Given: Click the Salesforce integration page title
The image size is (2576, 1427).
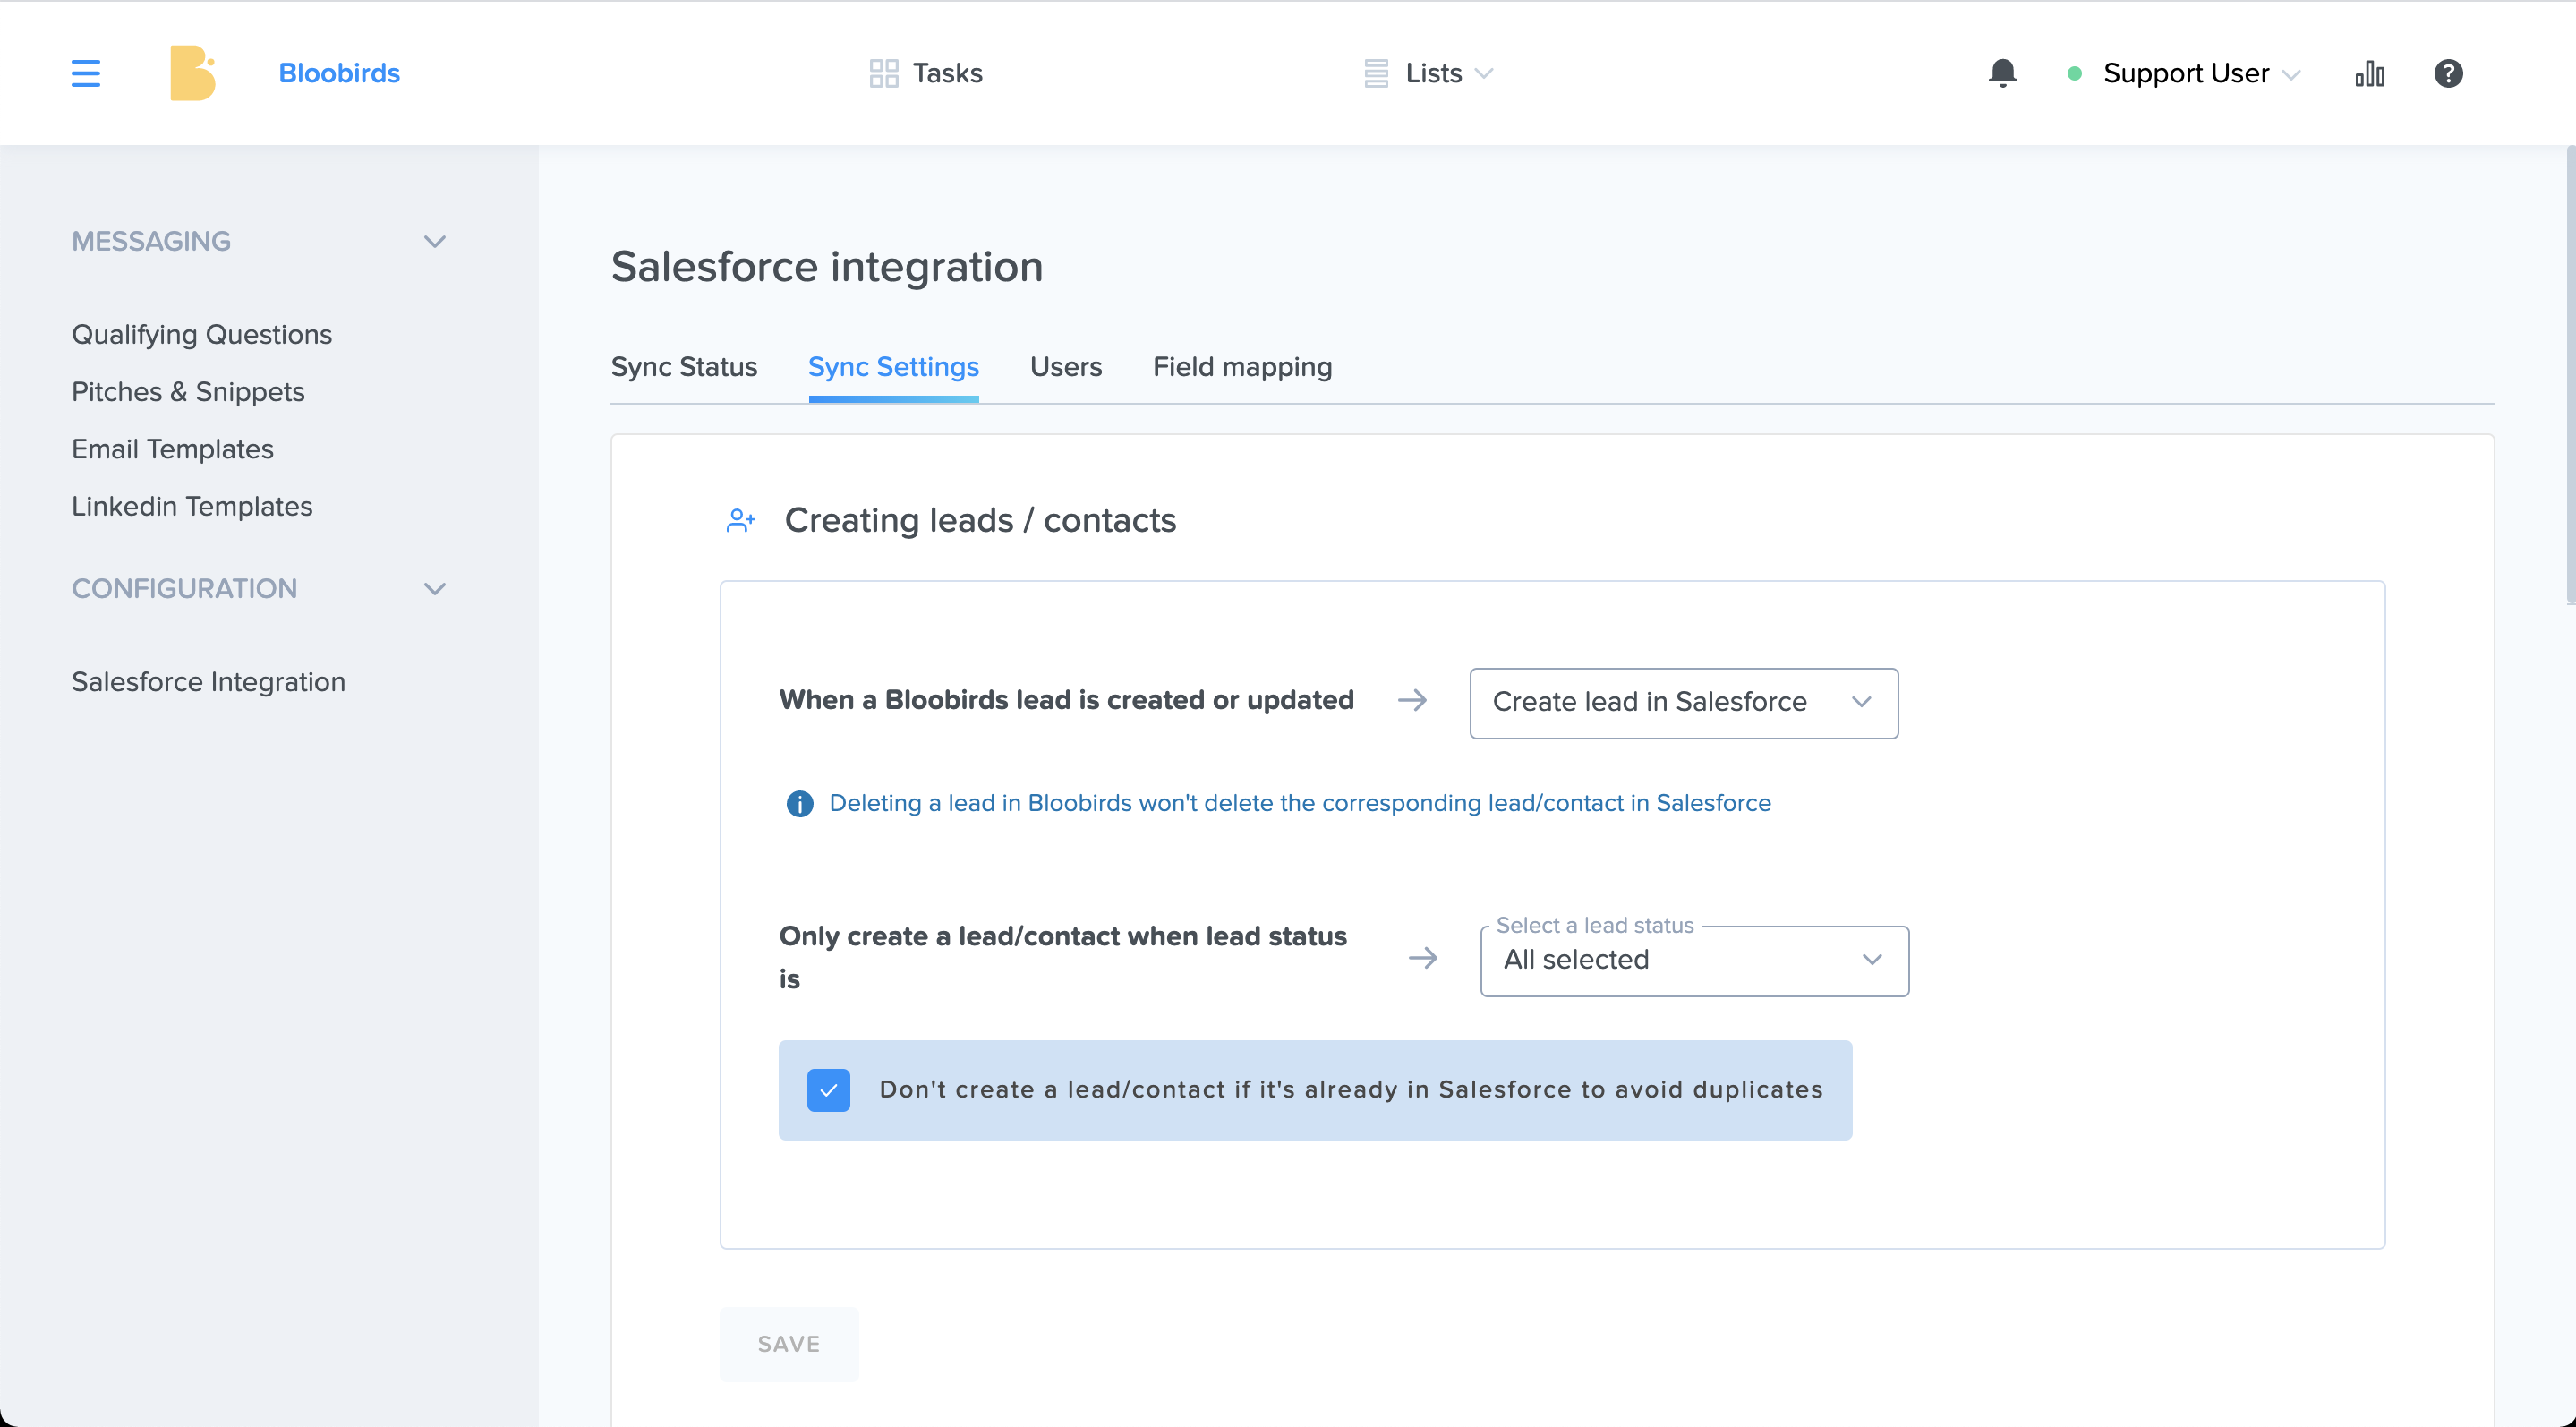Looking at the screenshot, I should 827,267.
